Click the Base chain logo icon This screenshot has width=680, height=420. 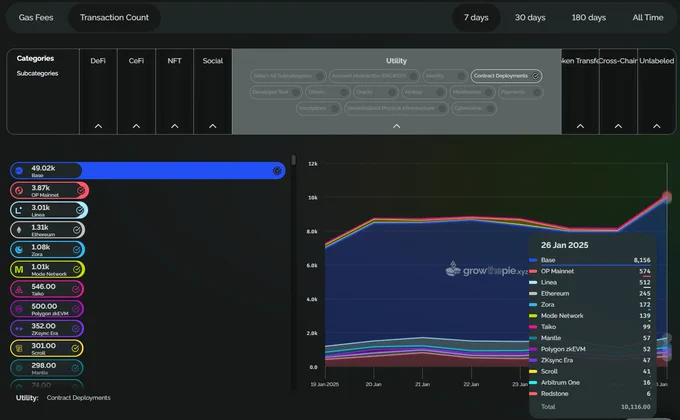(19, 171)
